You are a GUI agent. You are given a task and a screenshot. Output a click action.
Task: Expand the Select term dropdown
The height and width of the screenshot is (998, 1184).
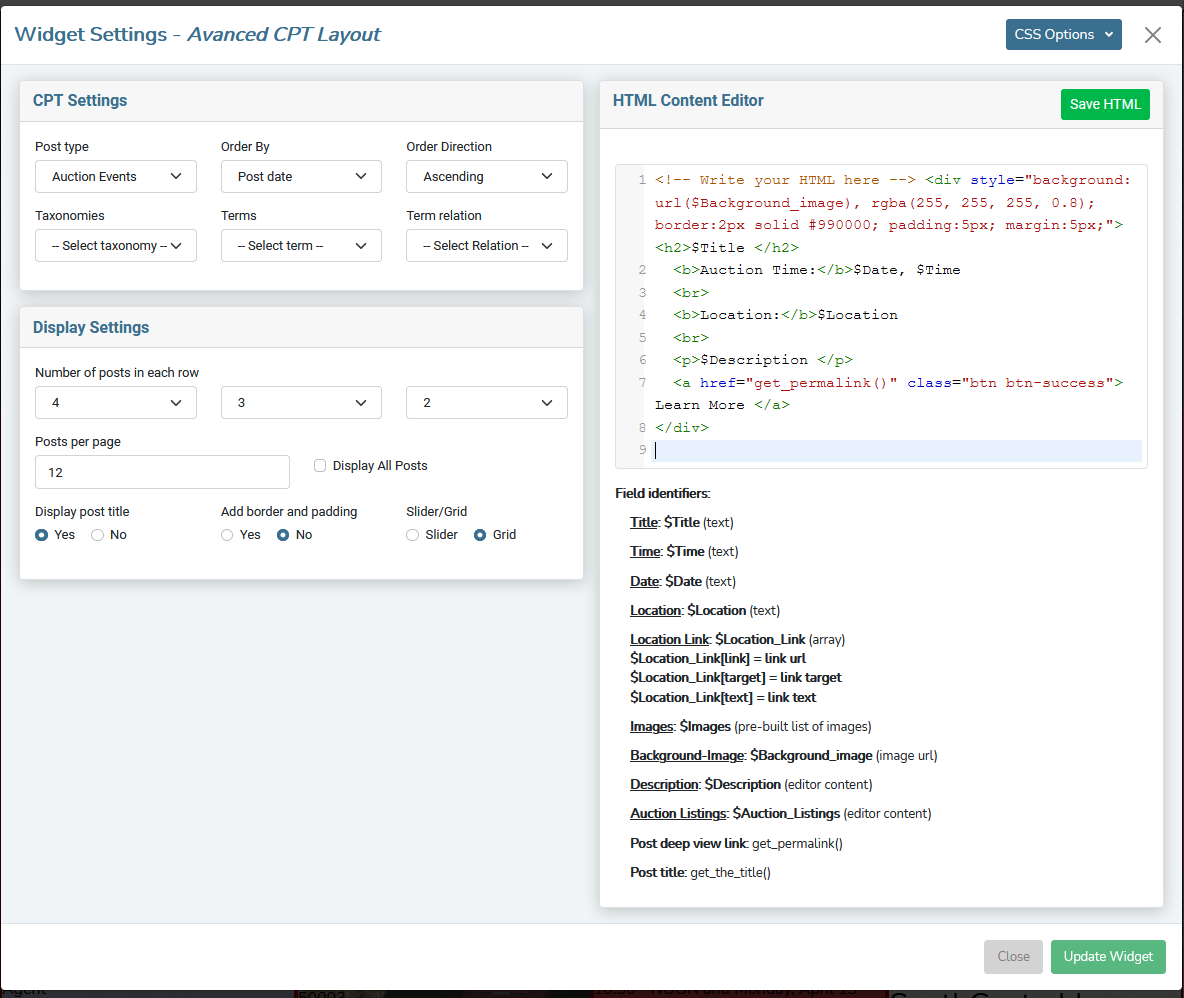pyautogui.click(x=301, y=245)
